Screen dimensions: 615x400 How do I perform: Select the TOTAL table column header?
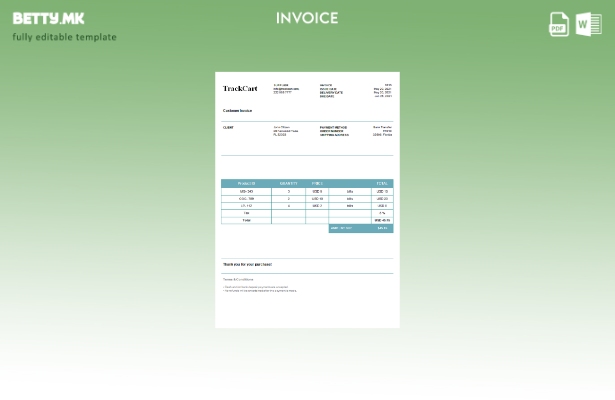(382, 183)
